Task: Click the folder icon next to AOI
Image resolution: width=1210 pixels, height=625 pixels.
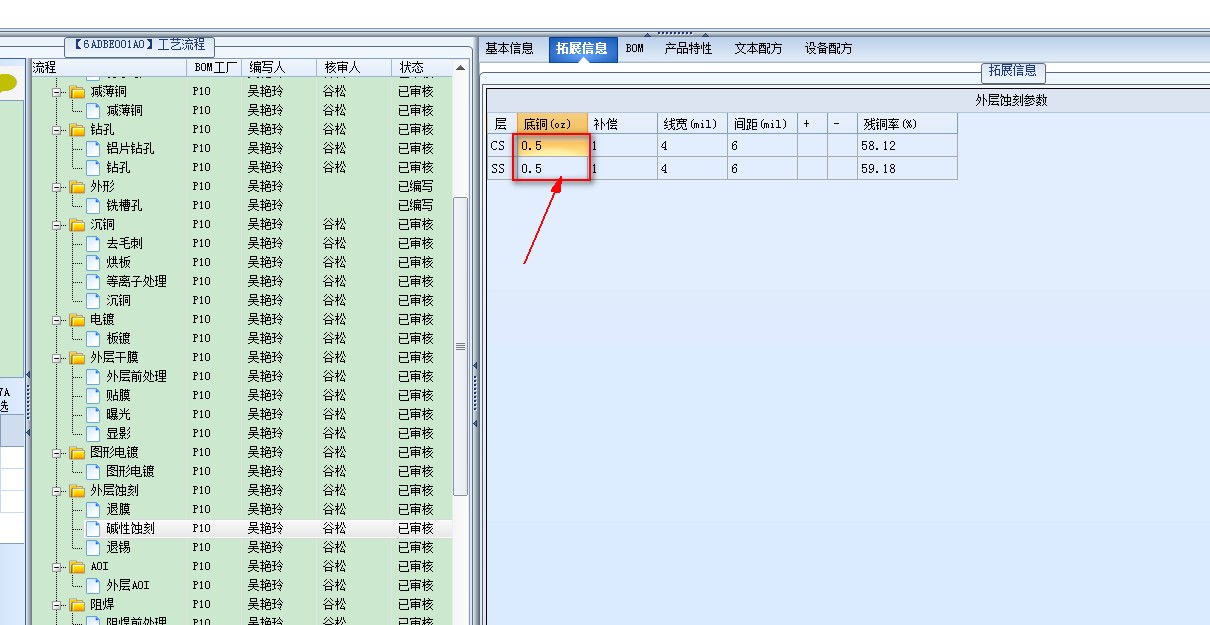Action: coord(78,566)
